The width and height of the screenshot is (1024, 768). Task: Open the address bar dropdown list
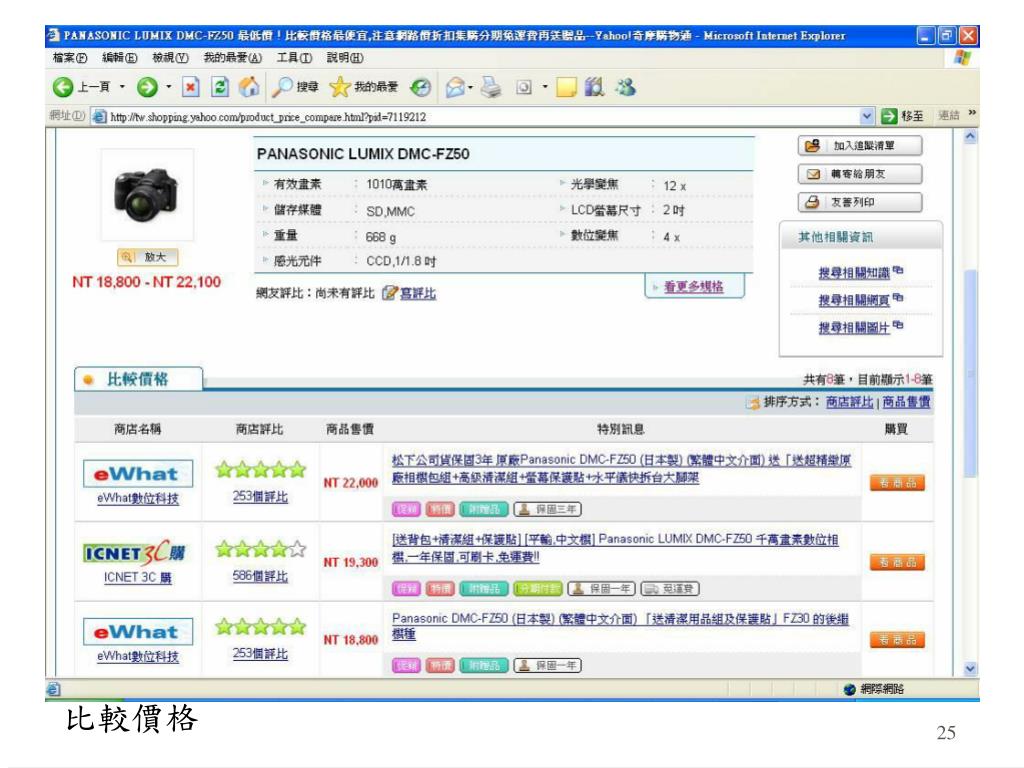(x=867, y=117)
